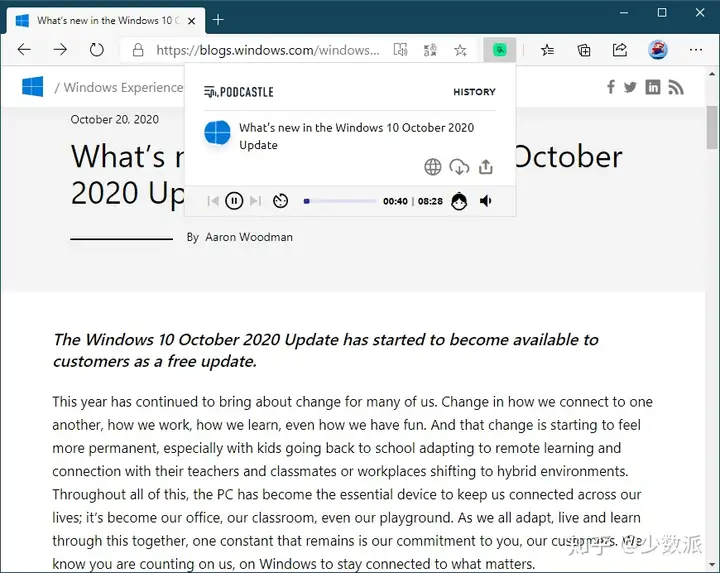Open the blog RSS feed
The width and height of the screenshot is (720, 573).
point(676,87)
